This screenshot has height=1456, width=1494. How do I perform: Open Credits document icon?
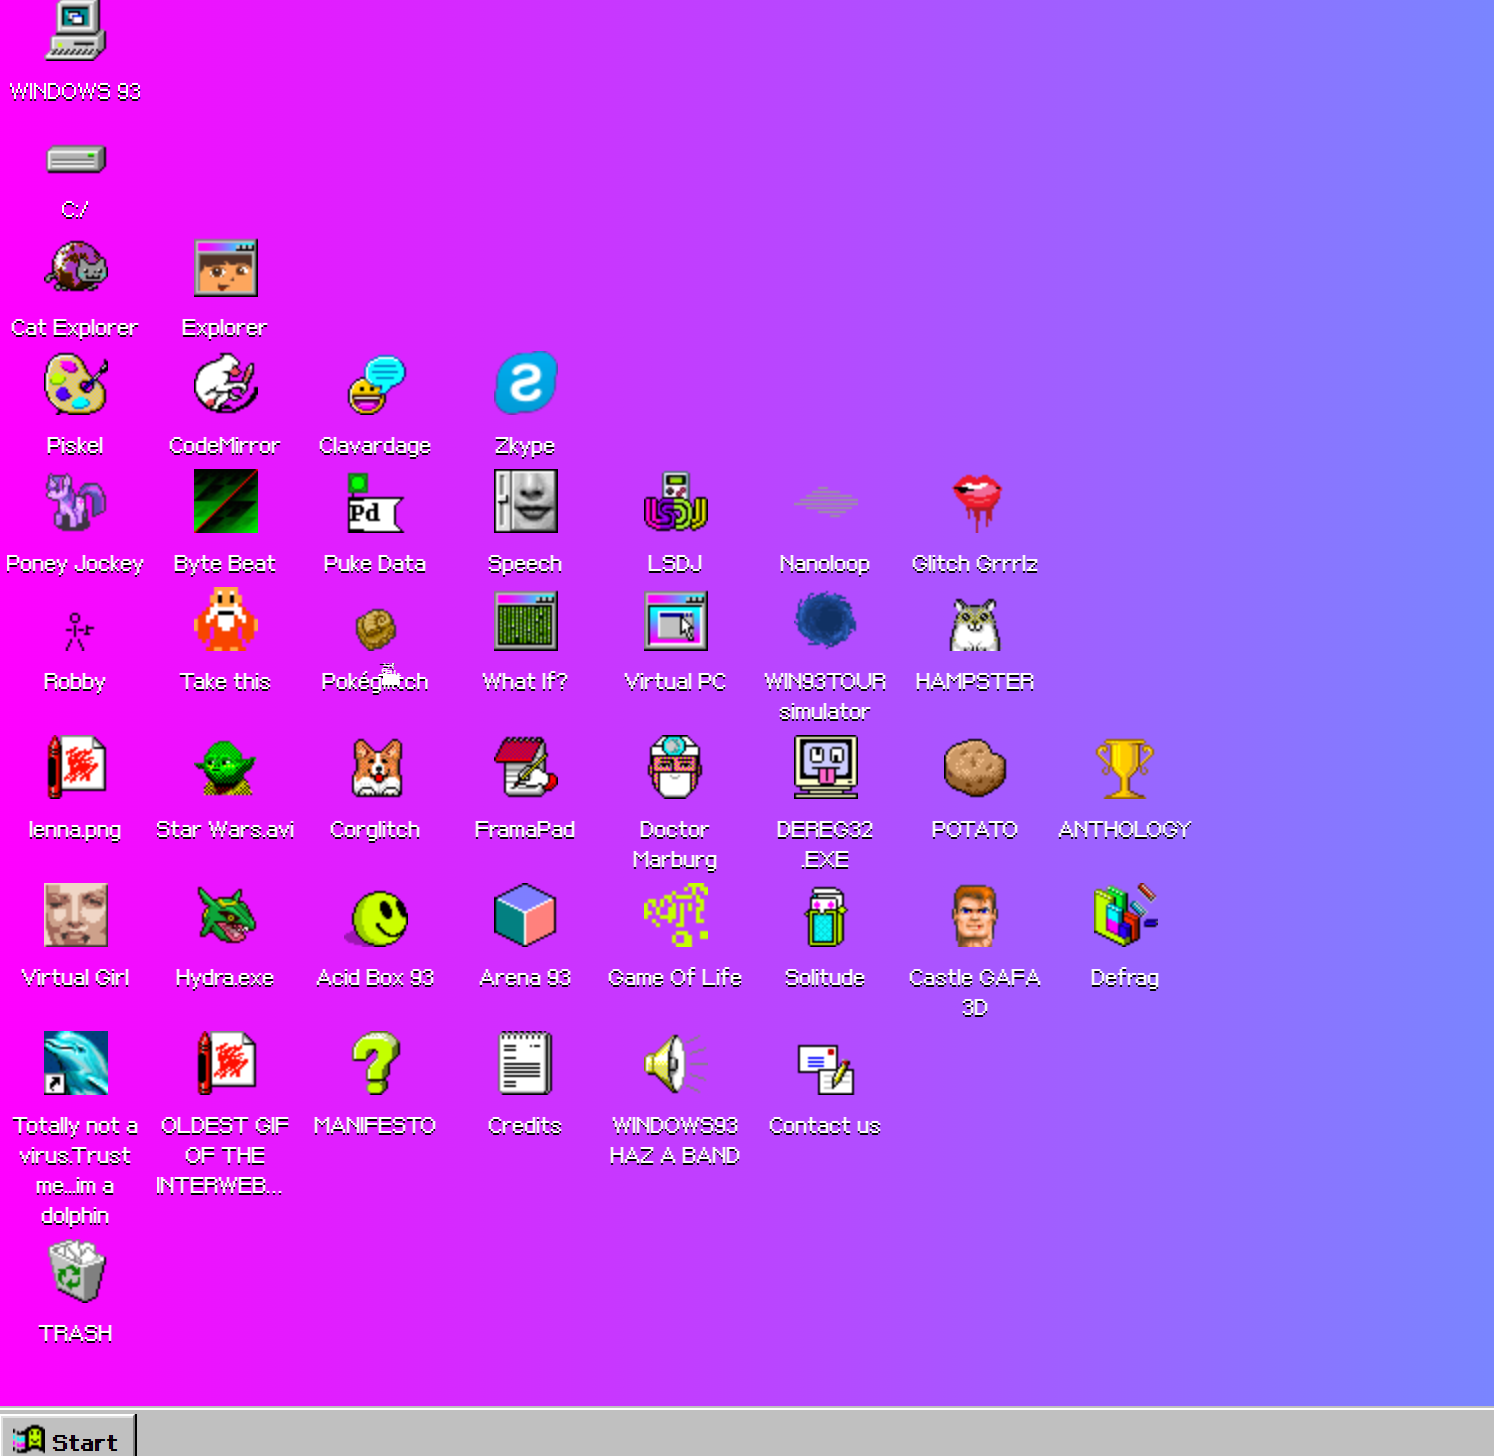(525, 1063)
